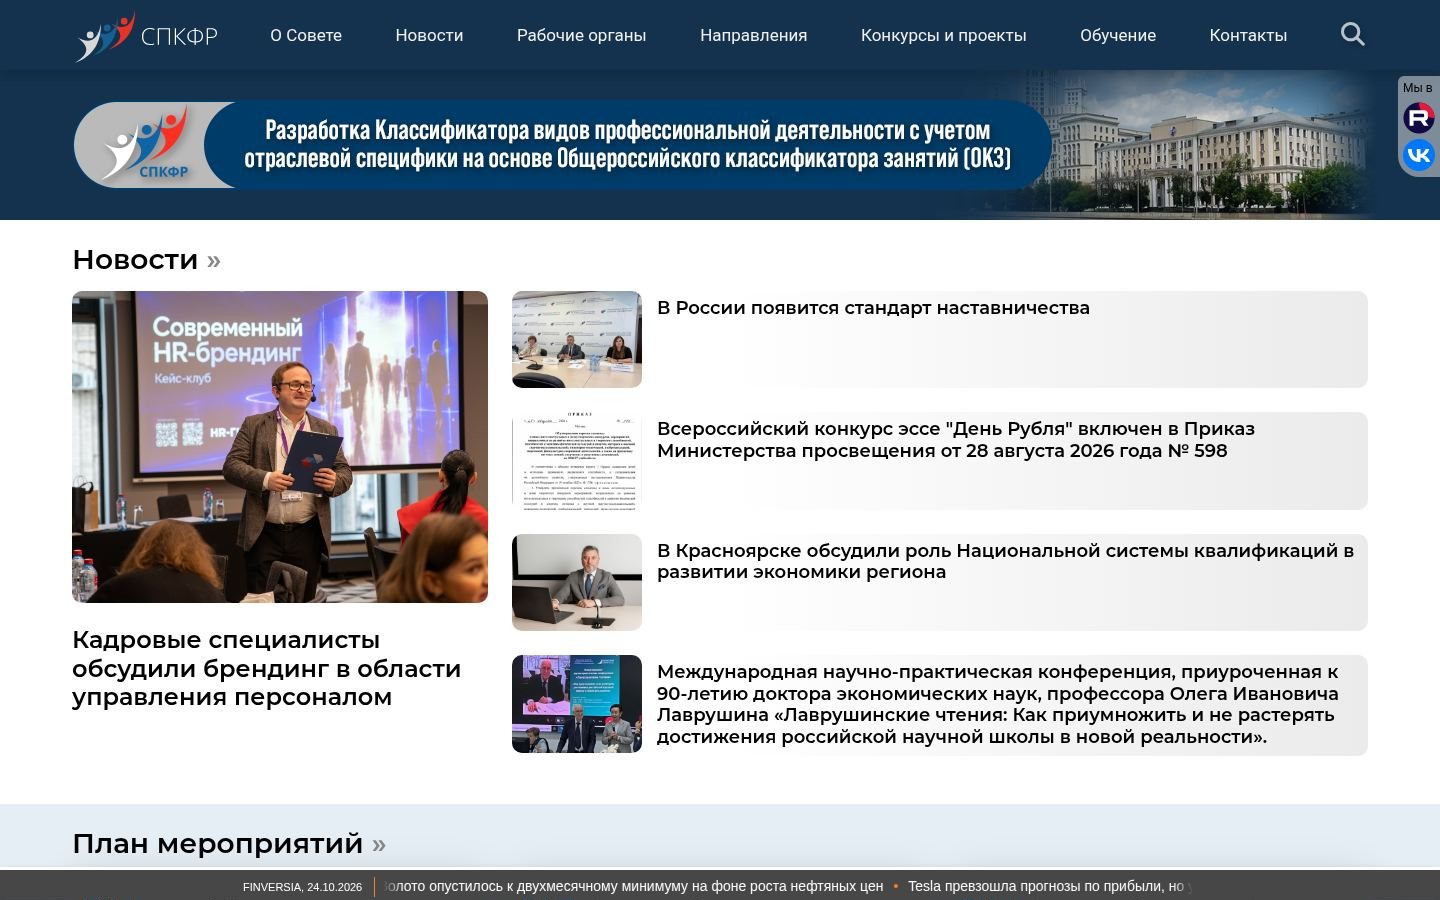
Task: Open the Направления menu
Action: (753, 35)
